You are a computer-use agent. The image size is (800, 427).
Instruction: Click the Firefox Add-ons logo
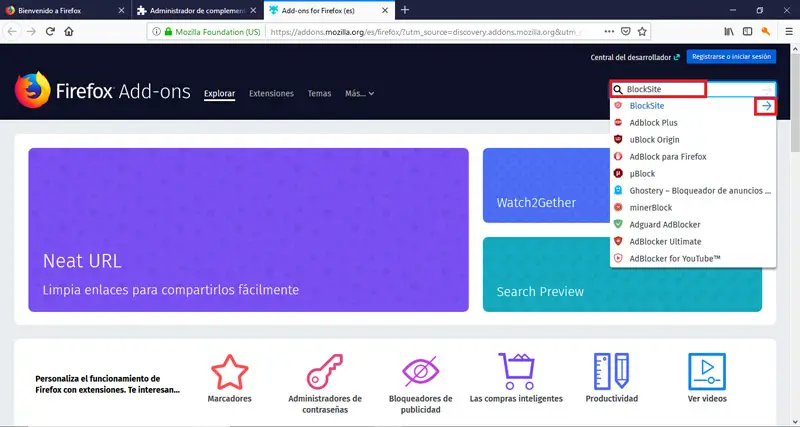[x=103, y=90]
